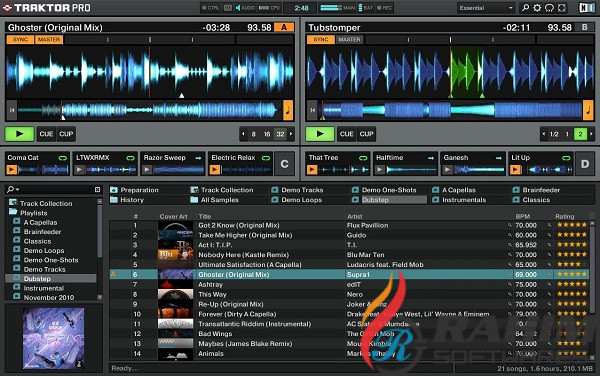The width and height of the screenshot is (600, 376).
Task: Open Deck A letter focus button
Action: [284, 27]
